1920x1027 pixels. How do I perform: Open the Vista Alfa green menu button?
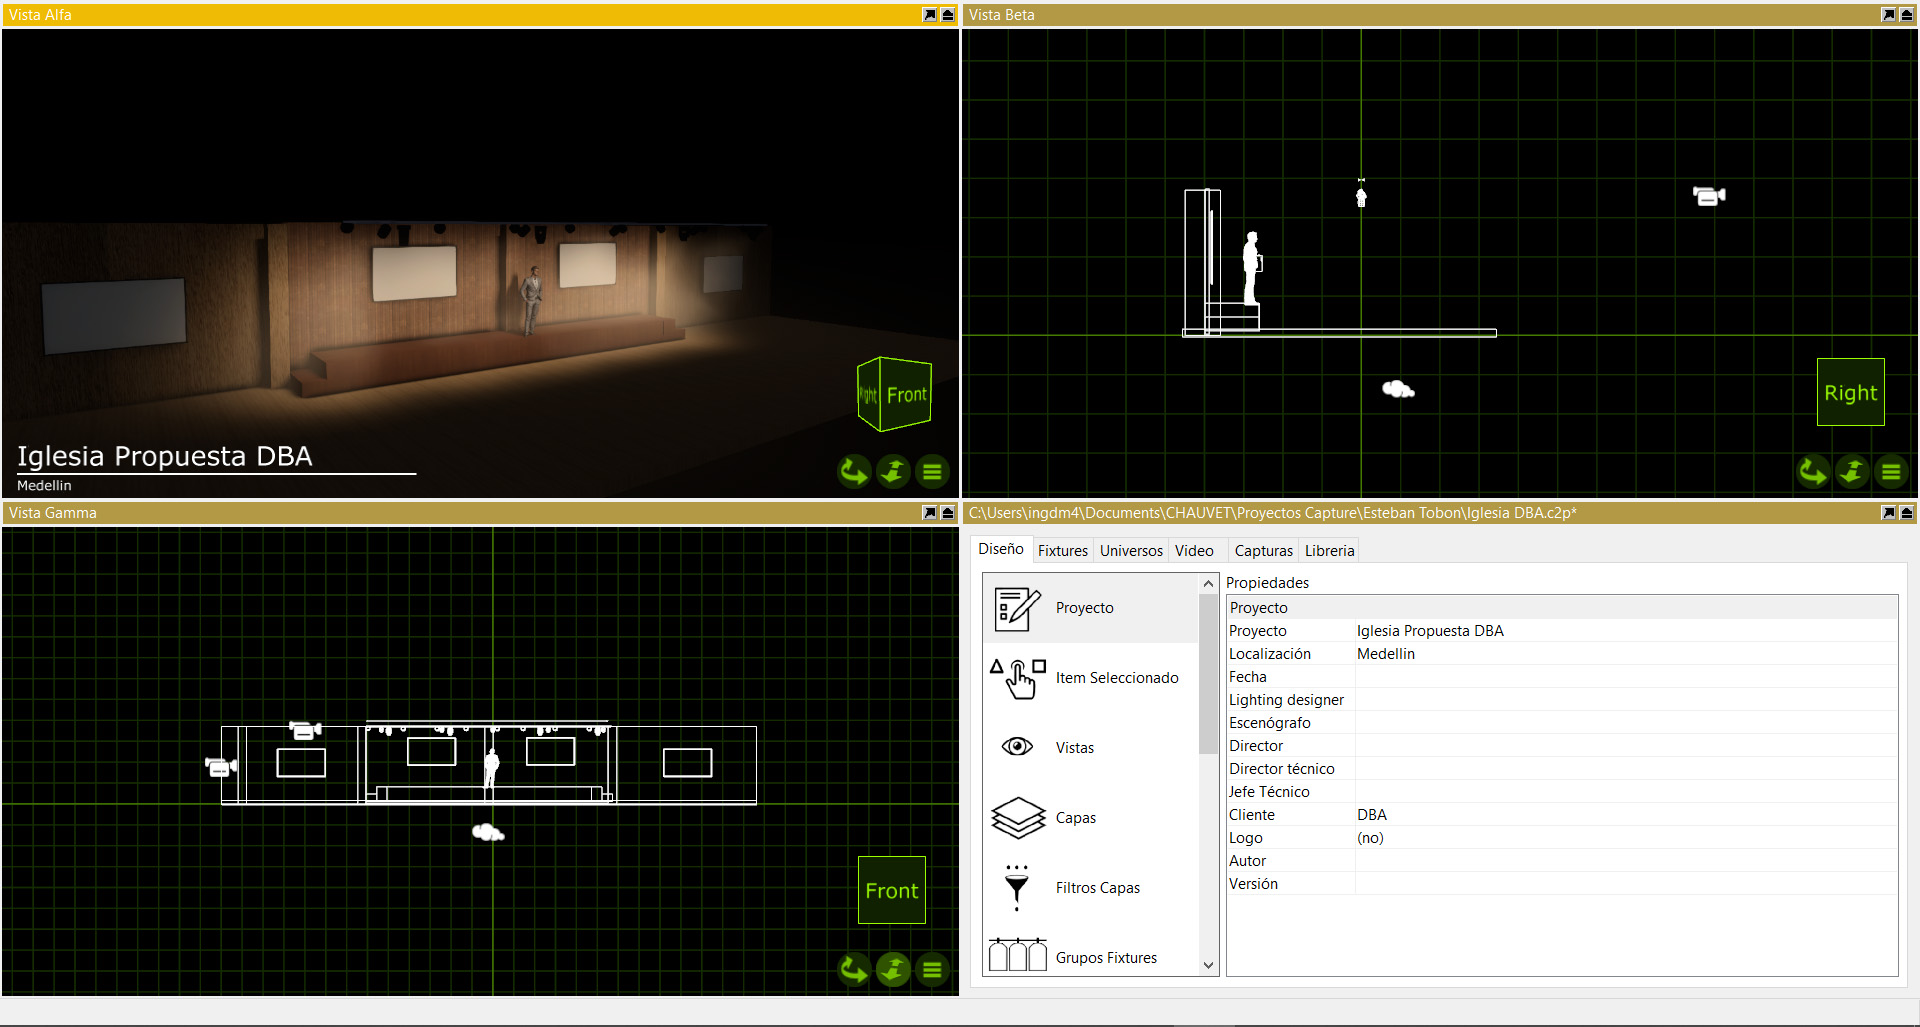(x=932, y=471)
